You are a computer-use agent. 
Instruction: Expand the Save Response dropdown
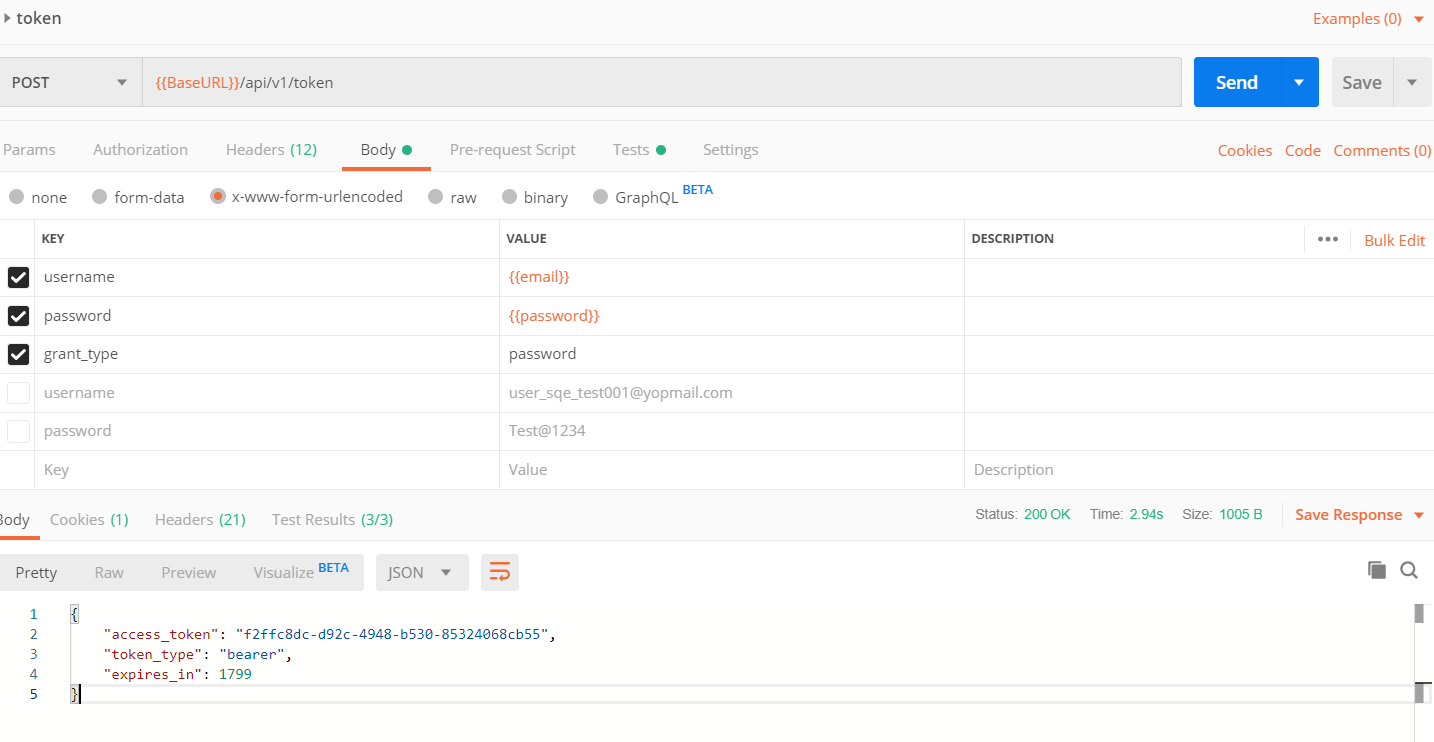[x=1418, y=515]
